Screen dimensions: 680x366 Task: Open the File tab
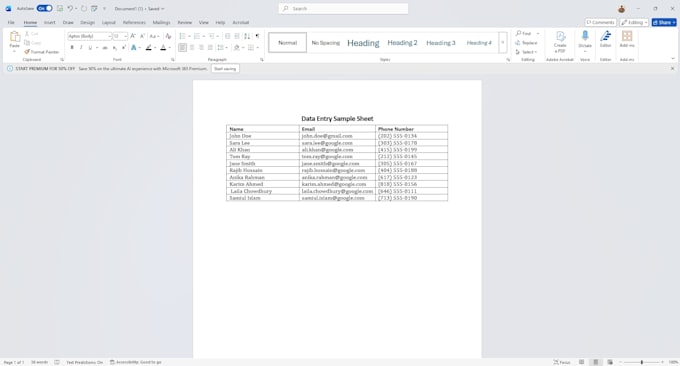[x=11, y=22]
